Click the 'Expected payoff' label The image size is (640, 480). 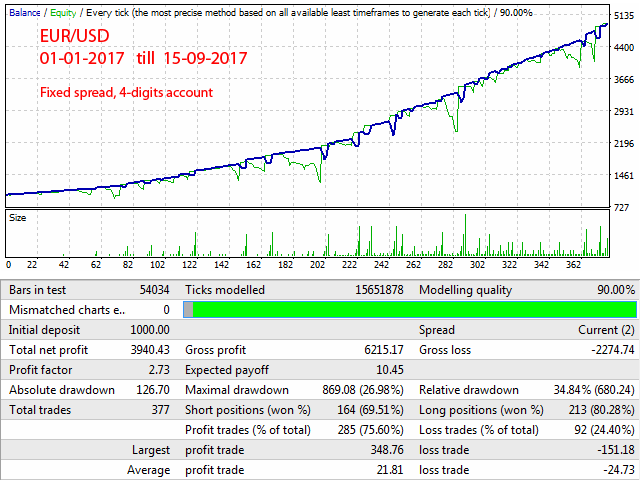[227, 370]
